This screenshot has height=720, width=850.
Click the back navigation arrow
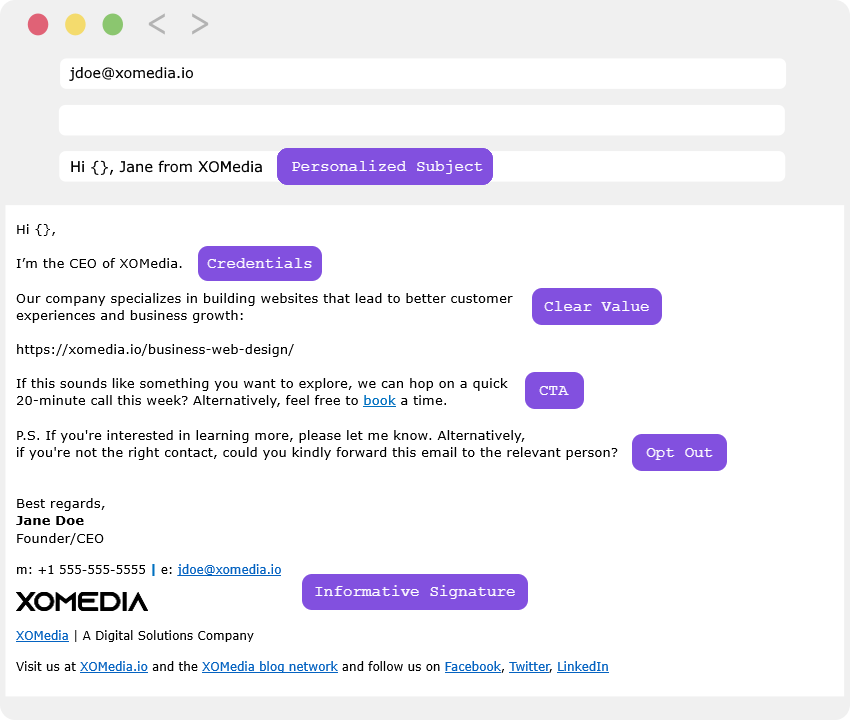tap(157, 24)
